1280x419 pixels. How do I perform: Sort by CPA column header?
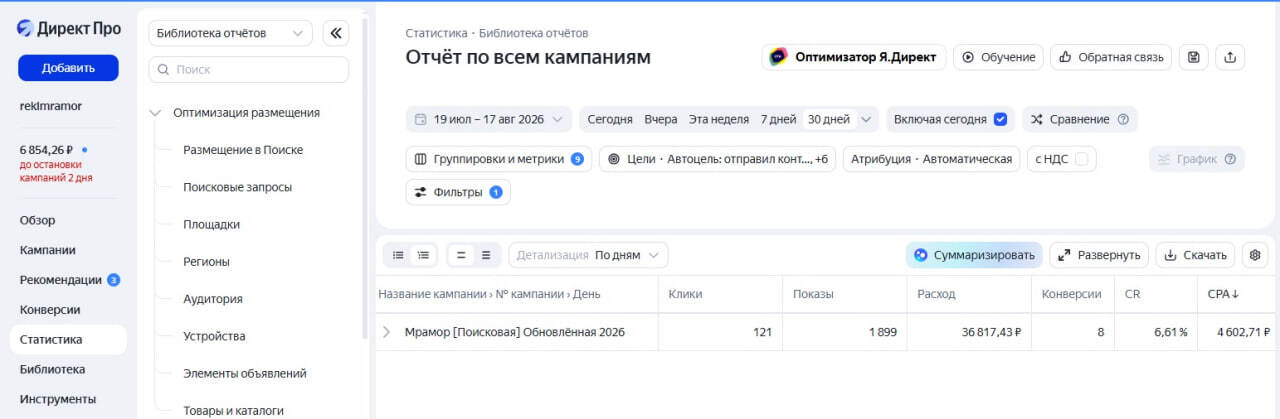(1223, 294)
